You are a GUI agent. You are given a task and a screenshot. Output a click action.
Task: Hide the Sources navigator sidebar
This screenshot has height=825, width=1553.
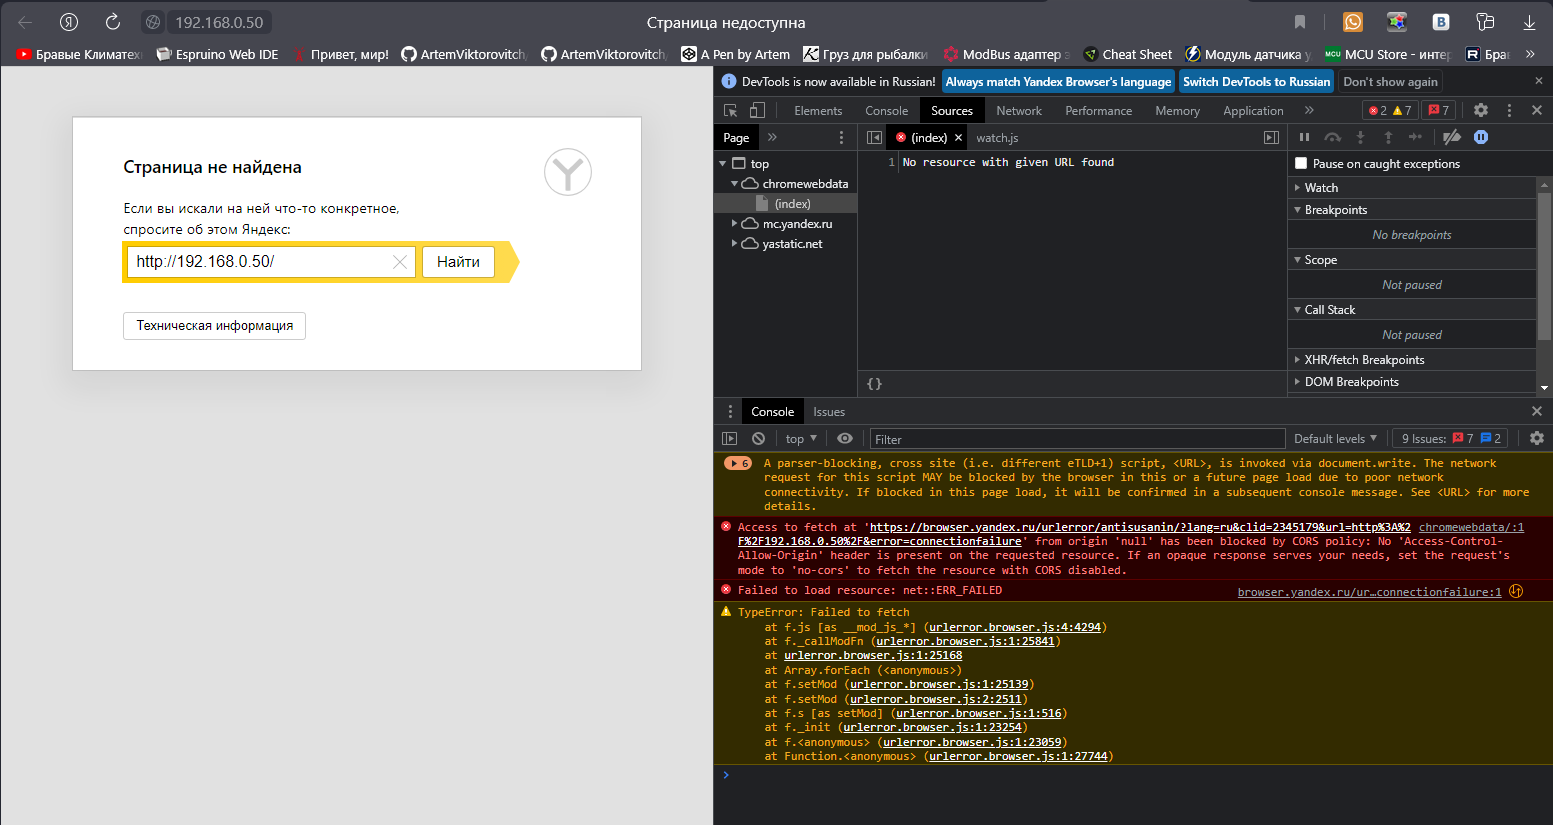(x=874, y=138)
